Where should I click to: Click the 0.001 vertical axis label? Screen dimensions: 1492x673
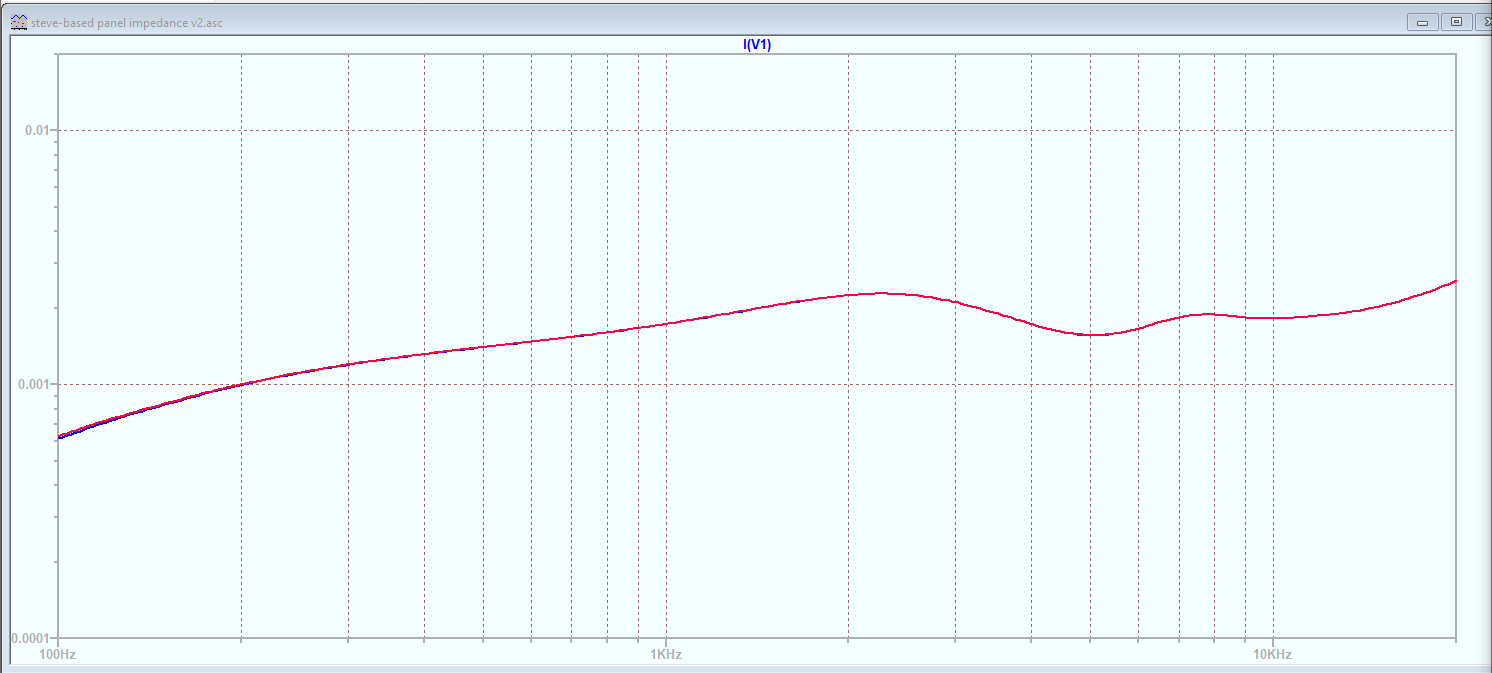(36, 384)
